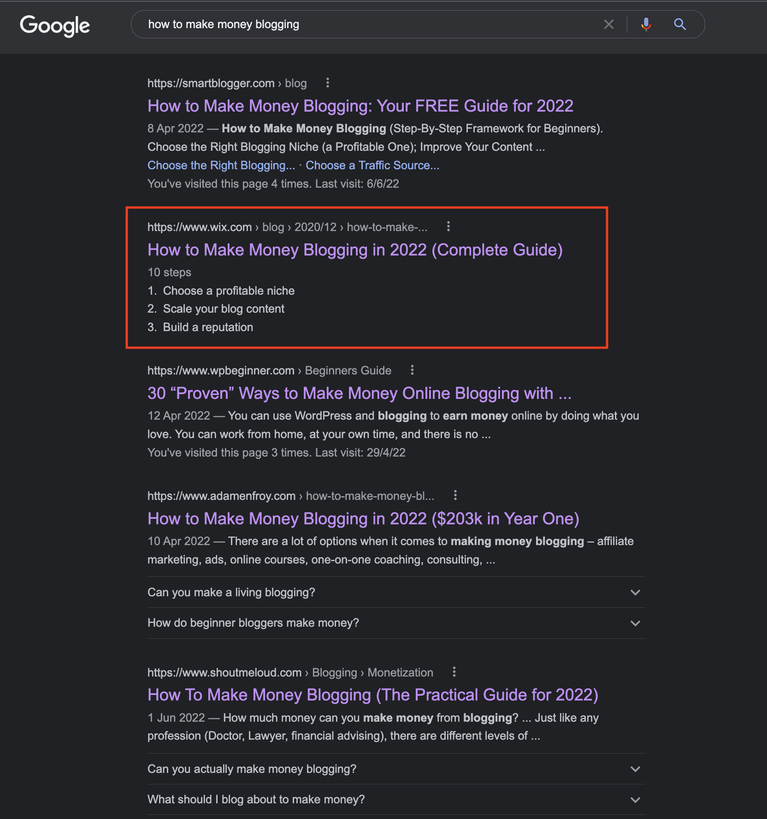Expand "Can you actually make money blogging?"

tap(396, 769)
